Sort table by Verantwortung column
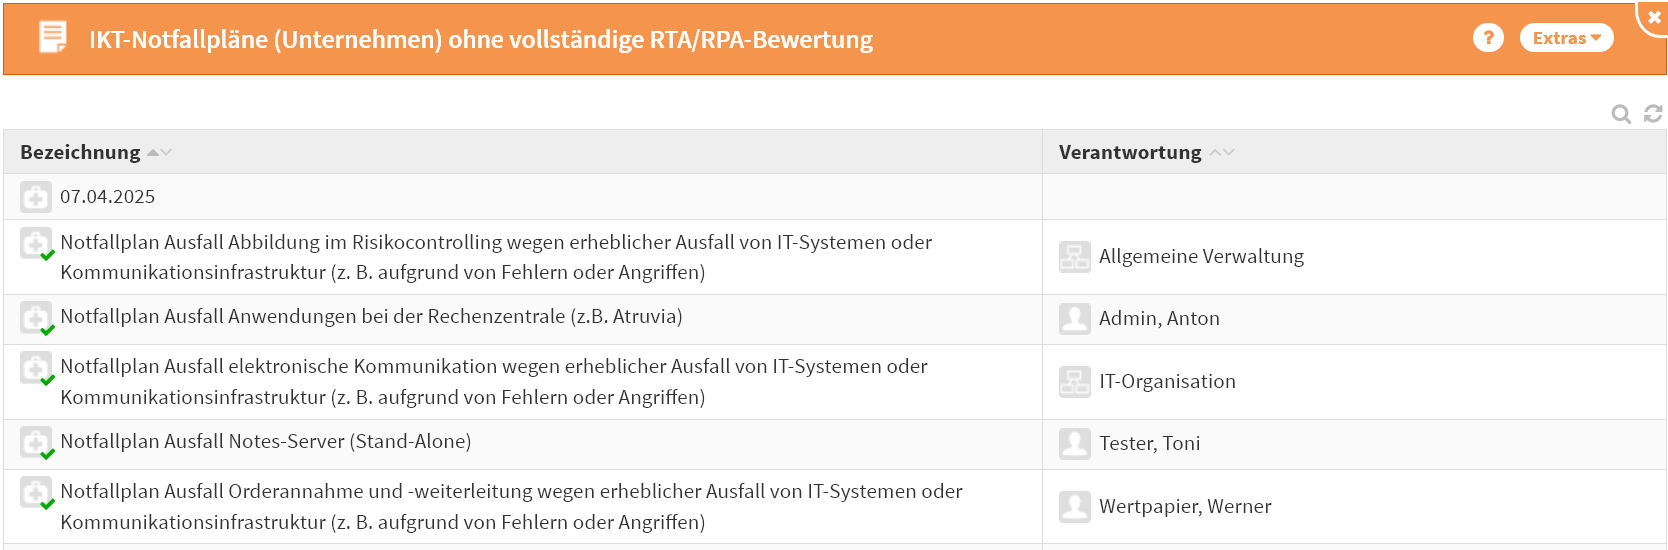Viewport: 1668px width, 550px height. [1130, 152]
